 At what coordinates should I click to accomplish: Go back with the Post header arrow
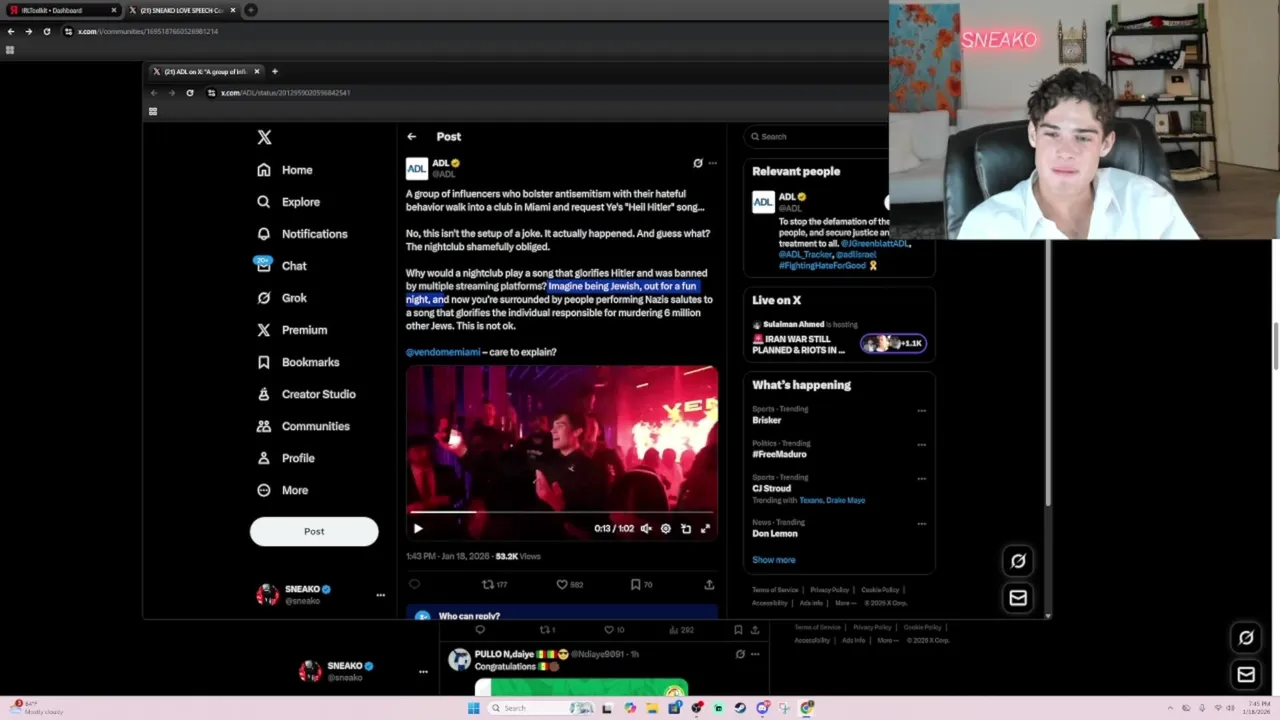tap(412, 137)
